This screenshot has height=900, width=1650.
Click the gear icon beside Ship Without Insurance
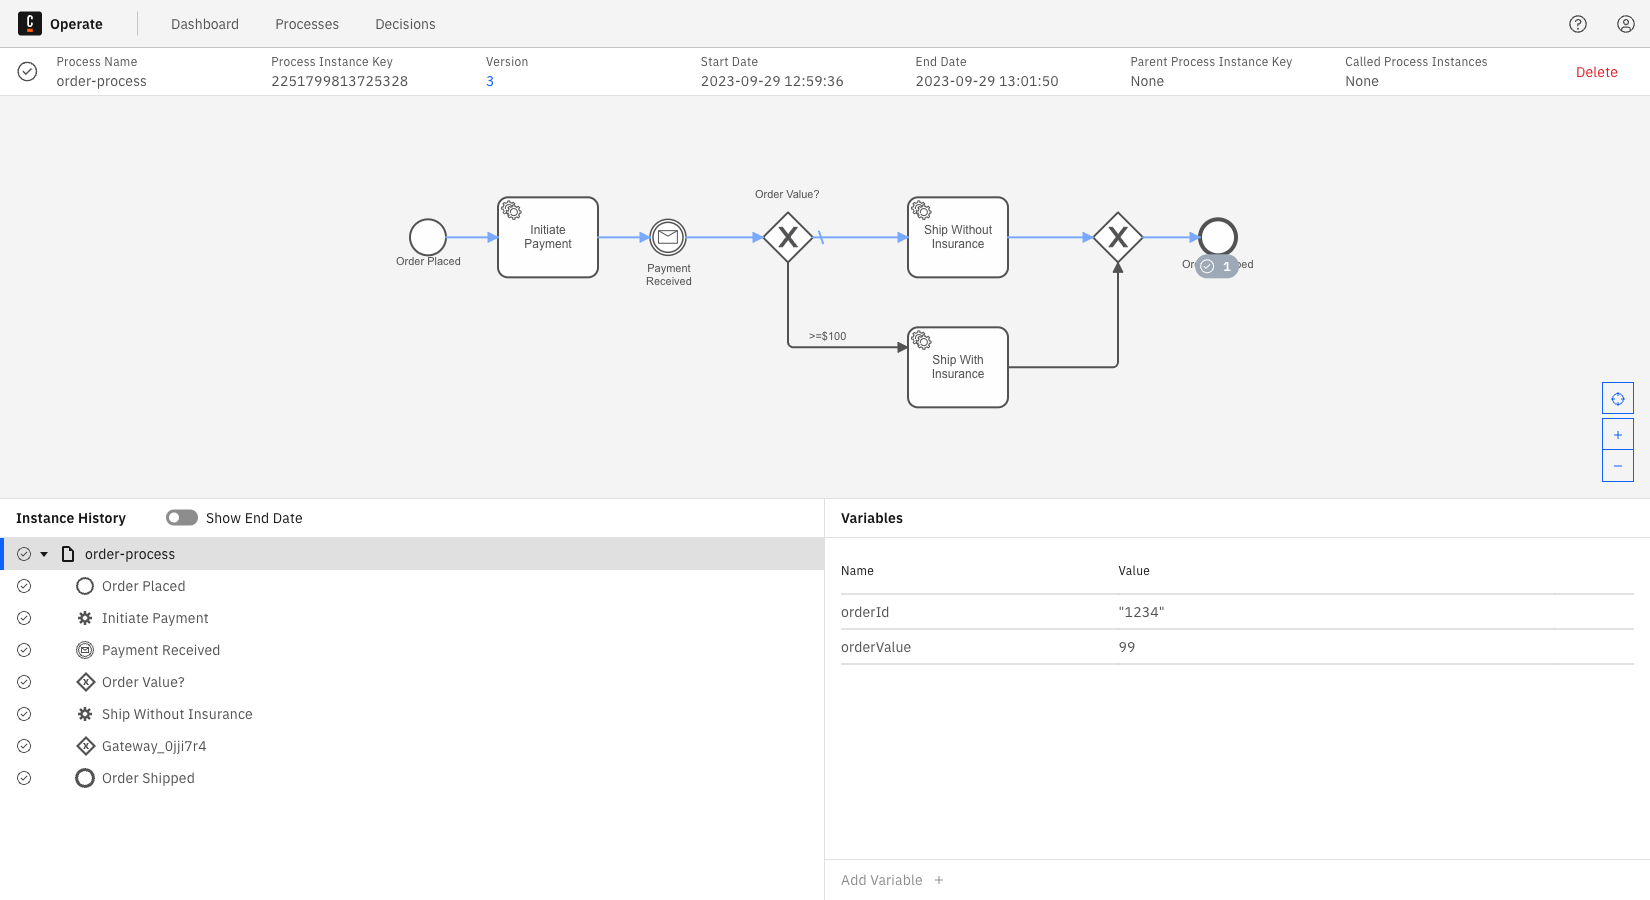point(84,713)
